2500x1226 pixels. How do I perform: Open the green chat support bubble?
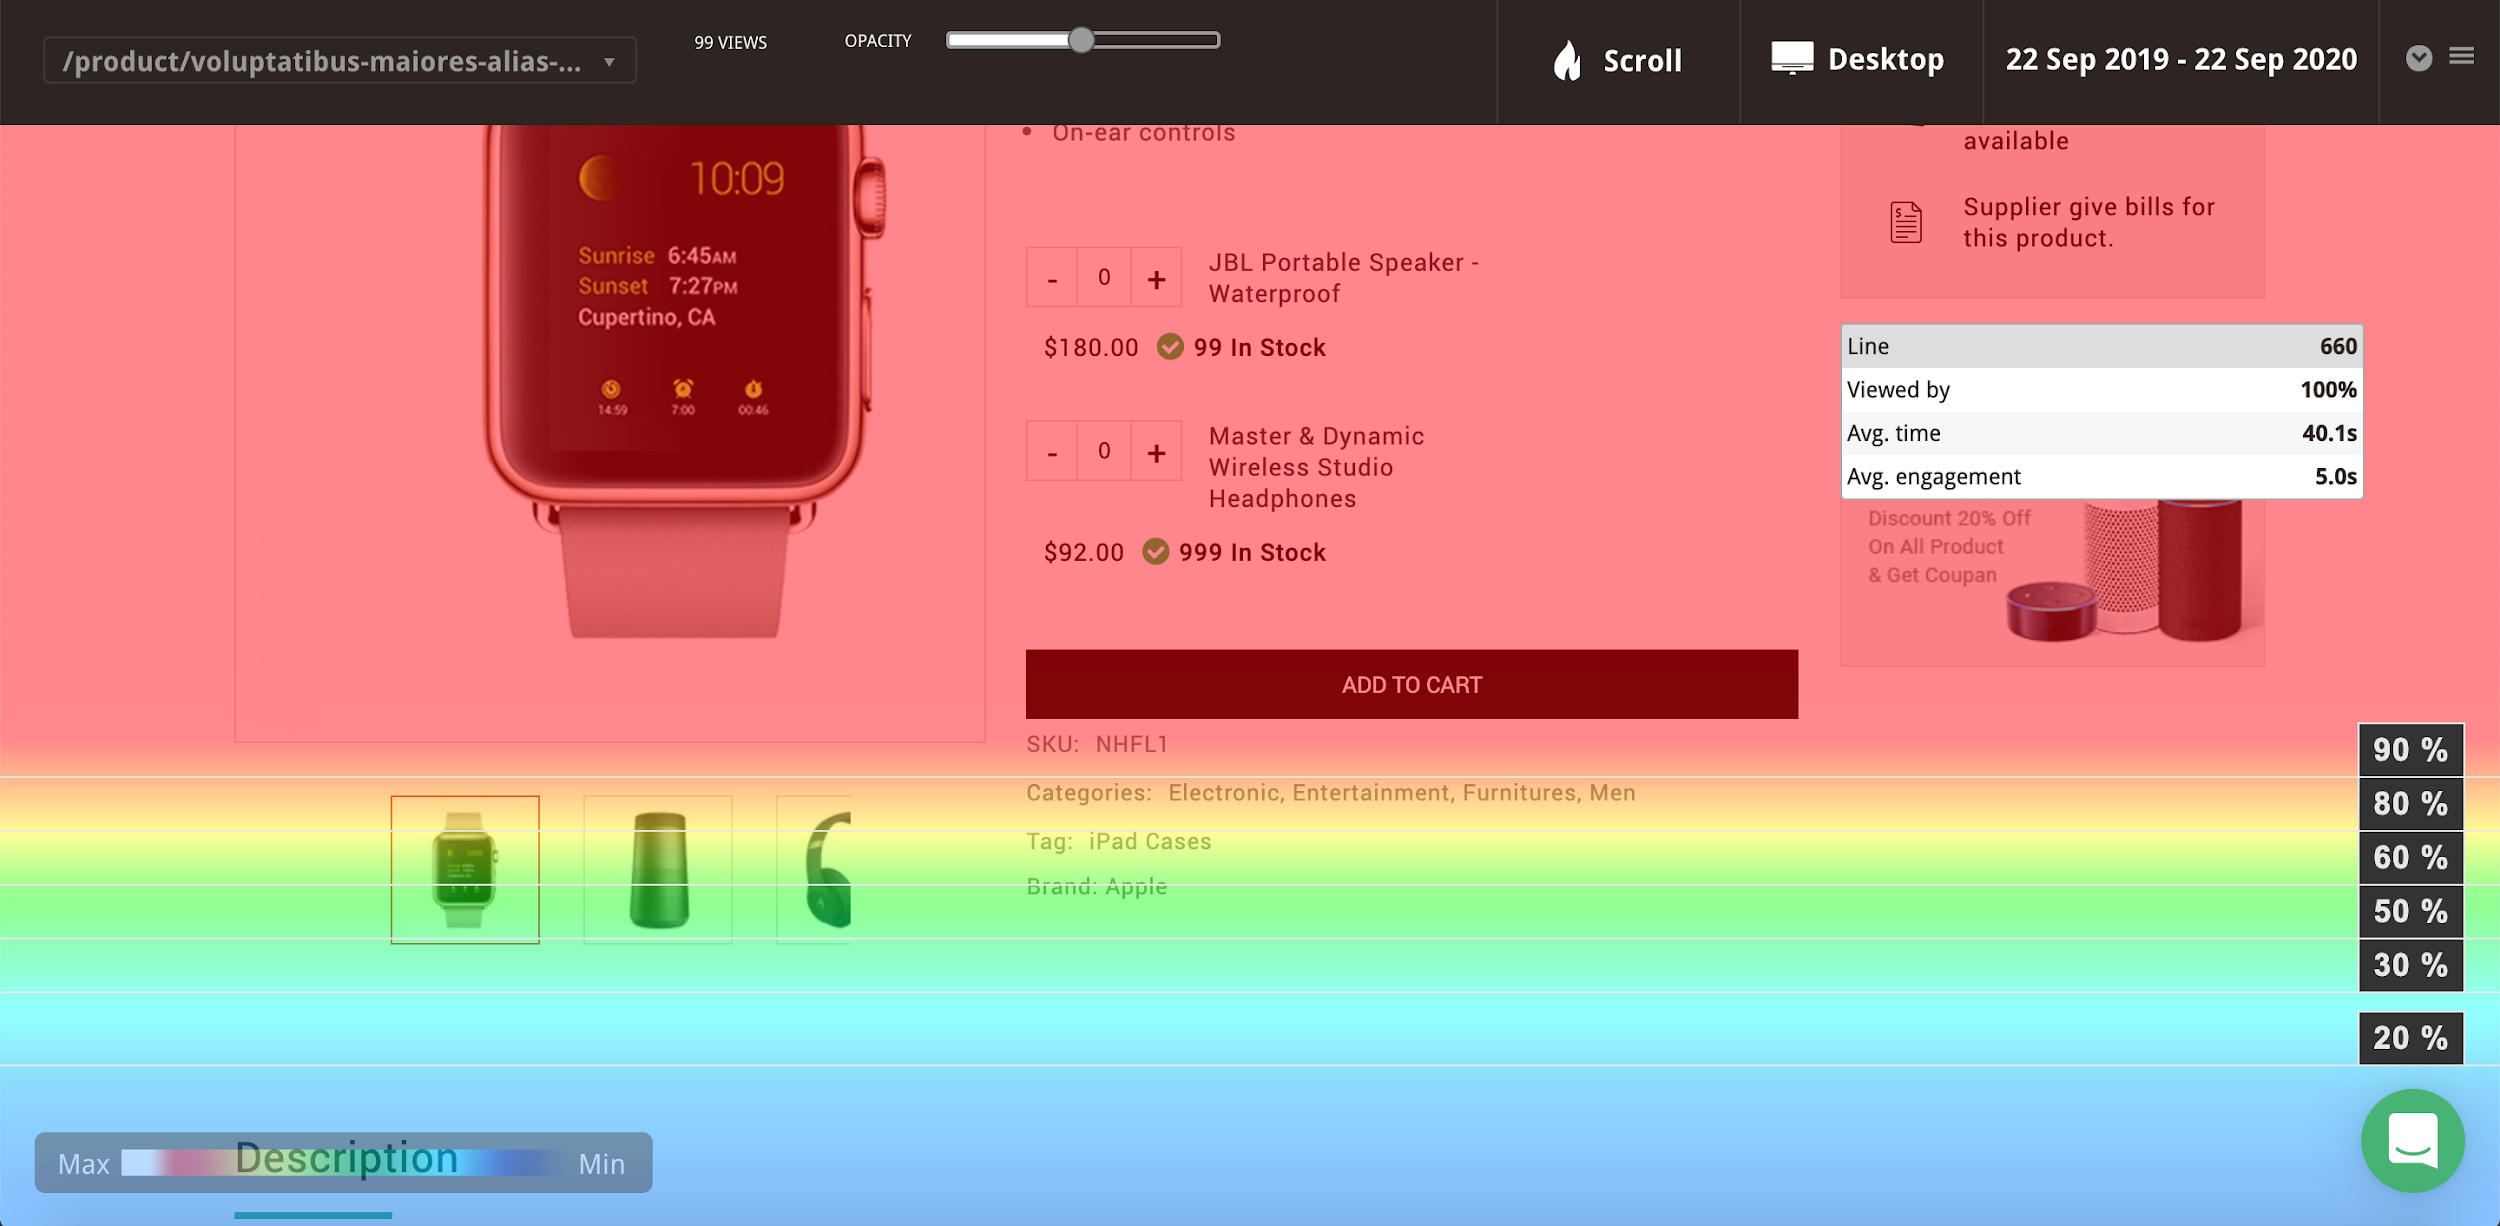coord(2413,1141)
